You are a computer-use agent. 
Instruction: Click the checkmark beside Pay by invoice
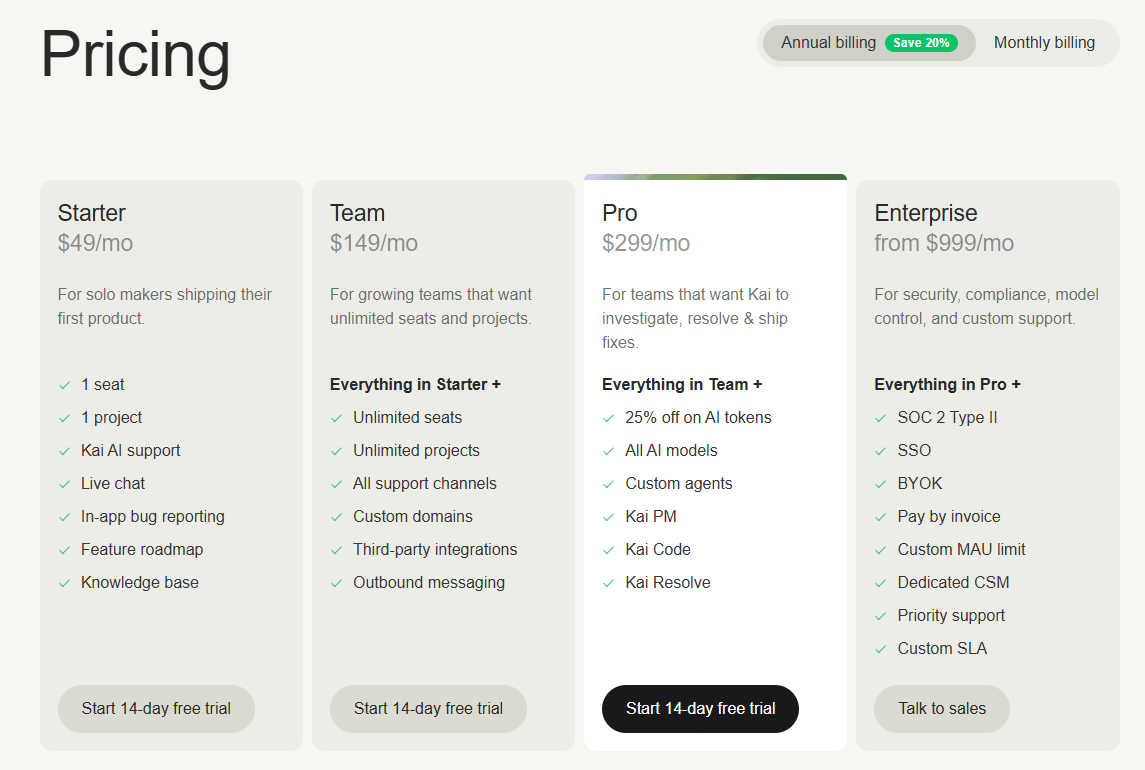point(881,517)
